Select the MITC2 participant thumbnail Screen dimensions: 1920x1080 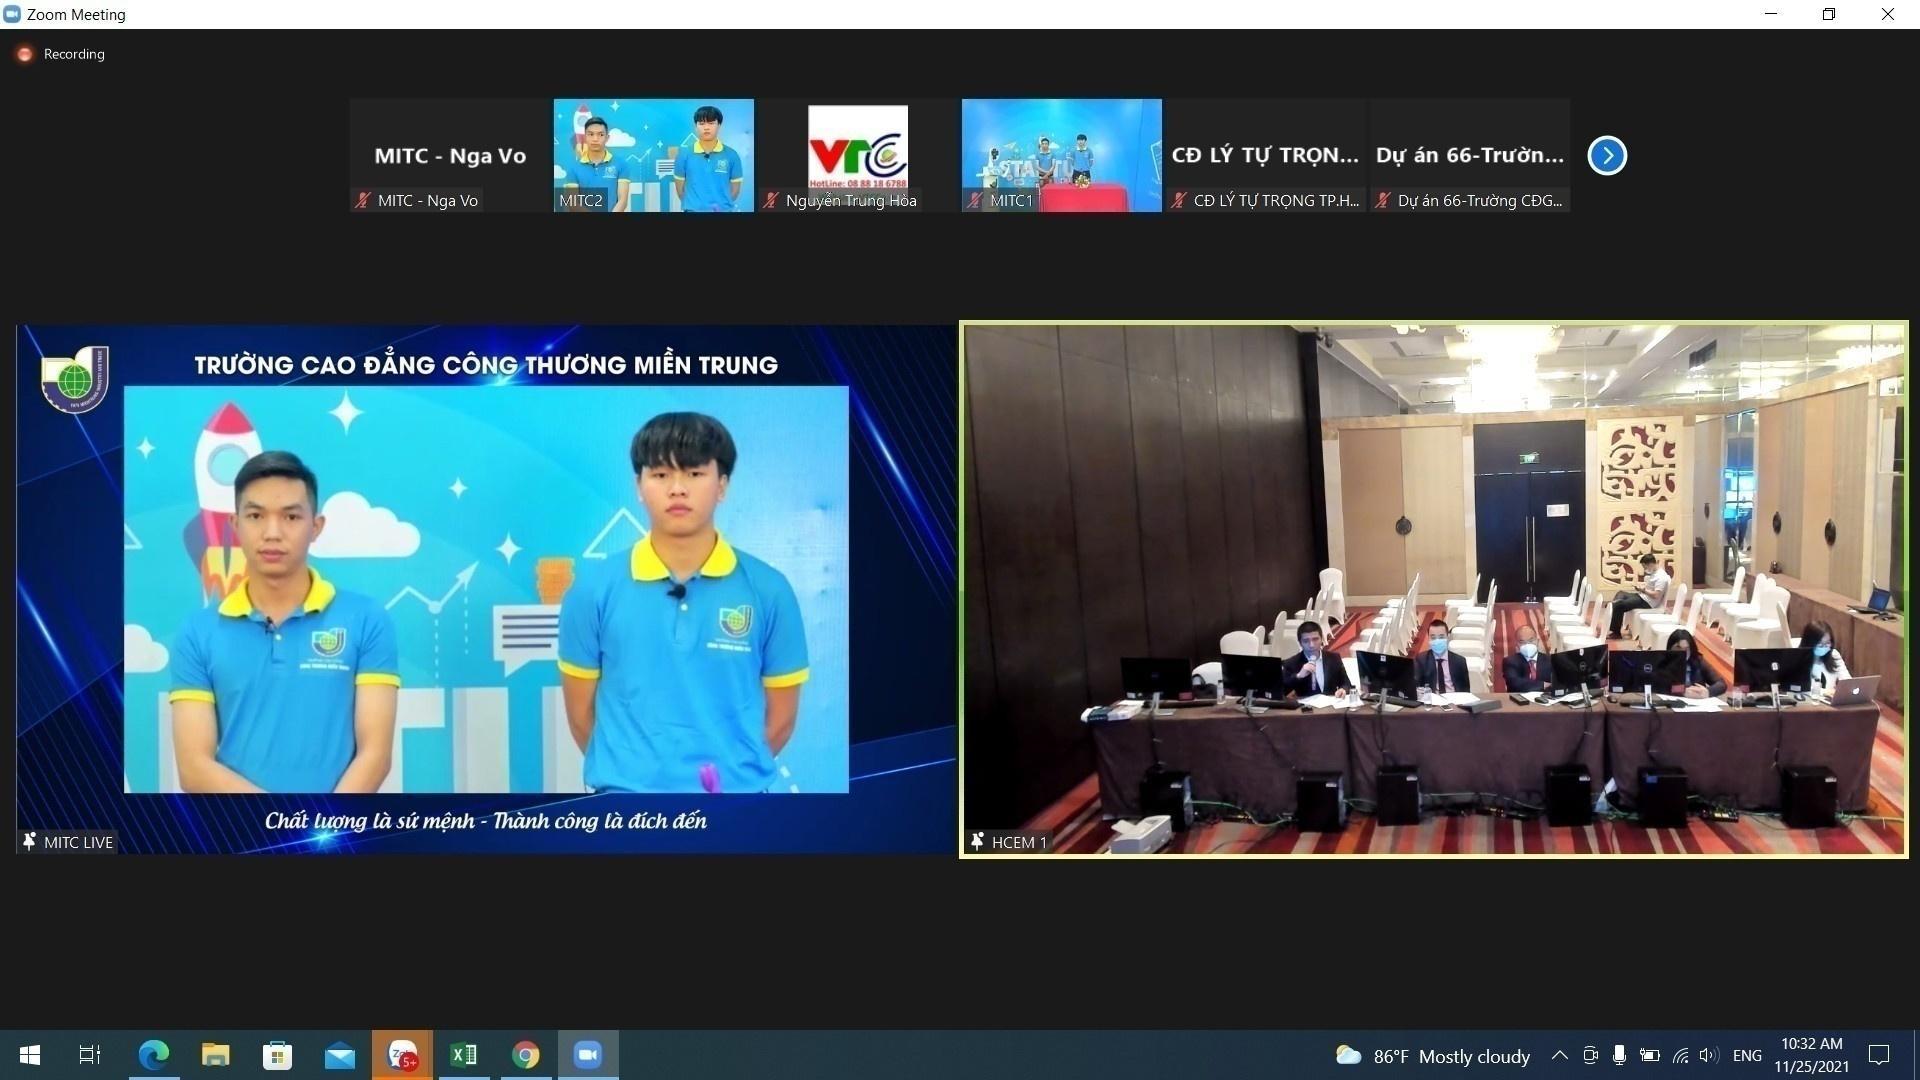click(x=653, y=155)
